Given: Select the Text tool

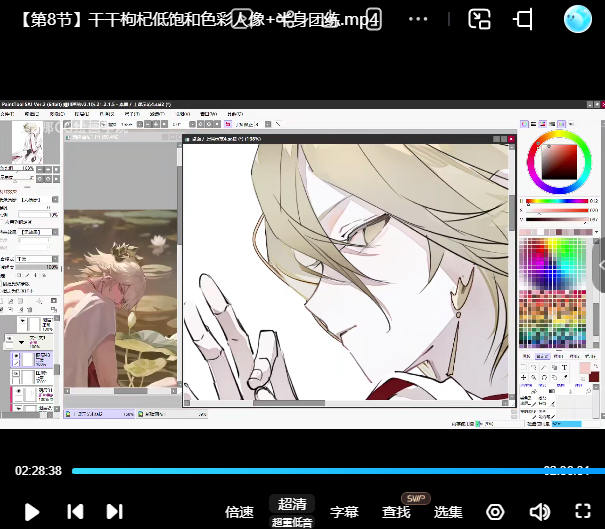Looking at the screenshot, I should pyautogui.click(x=564, y=367).
